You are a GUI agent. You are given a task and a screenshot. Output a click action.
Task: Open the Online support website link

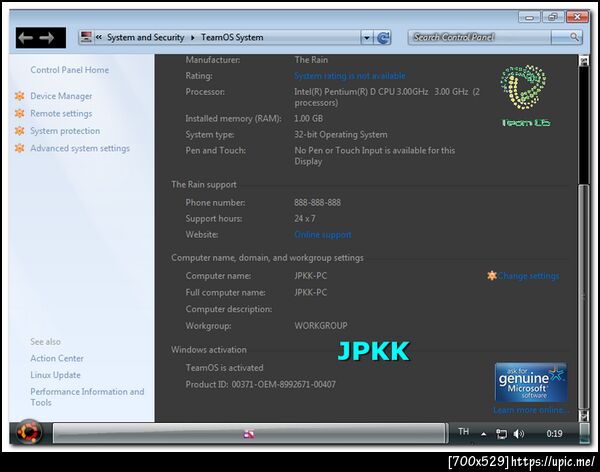point(323,235)
